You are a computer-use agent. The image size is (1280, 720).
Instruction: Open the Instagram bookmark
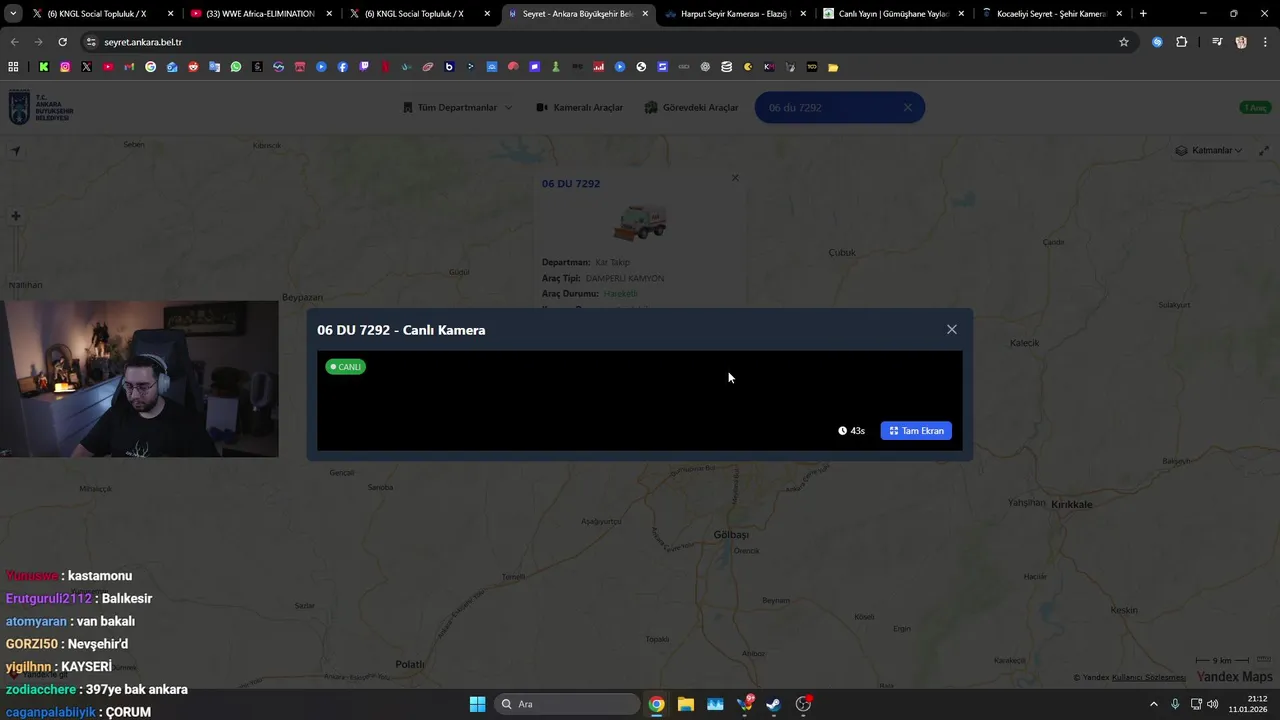pyautogui.click(x=65, y=67)
